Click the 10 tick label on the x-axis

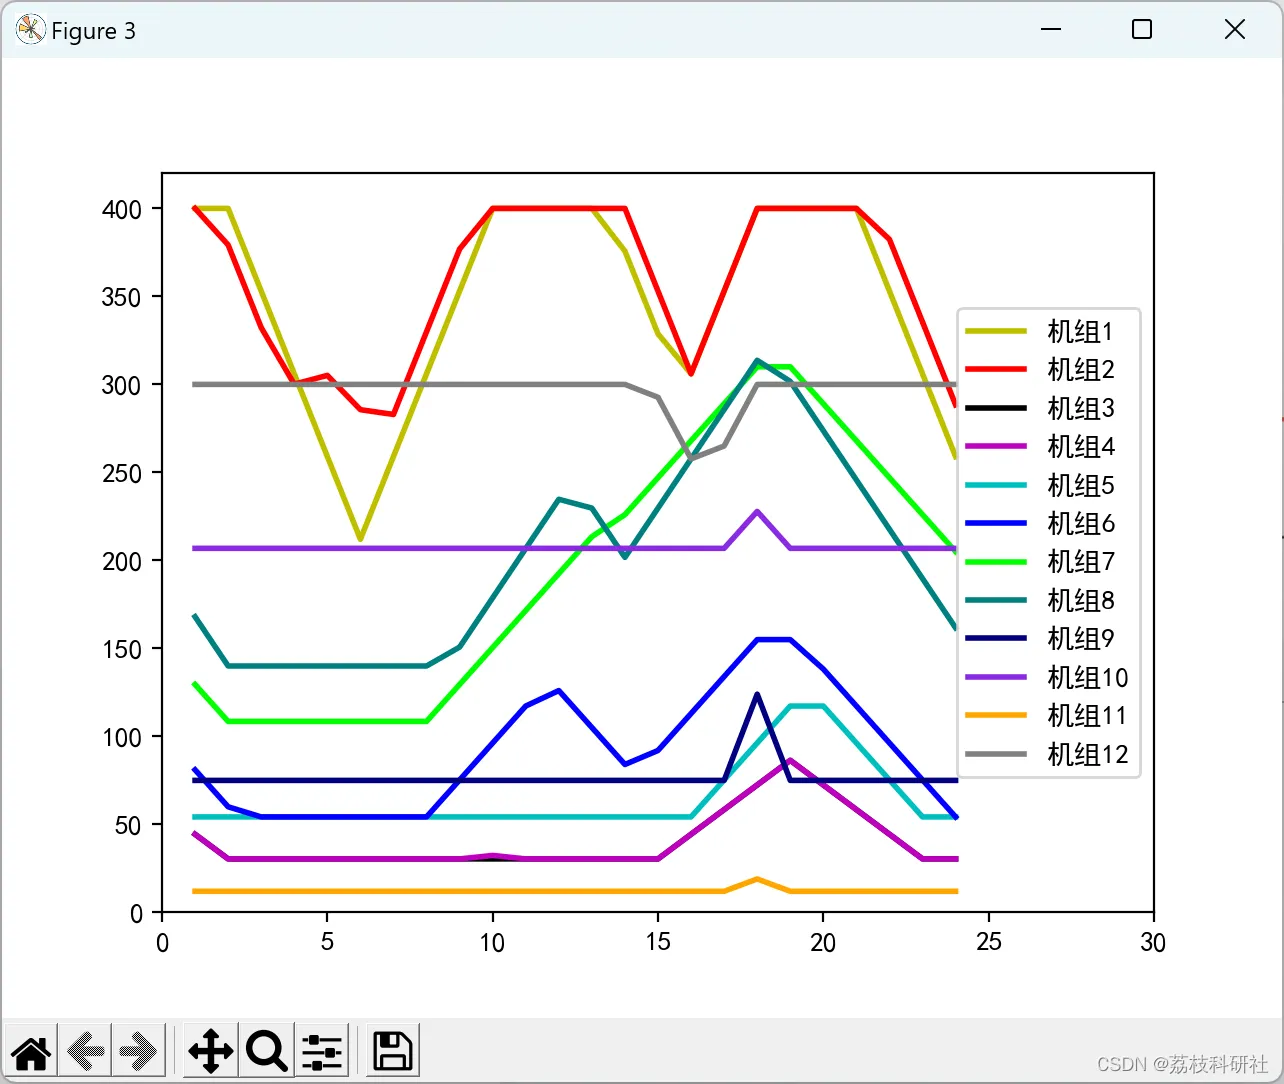(492, 942)
